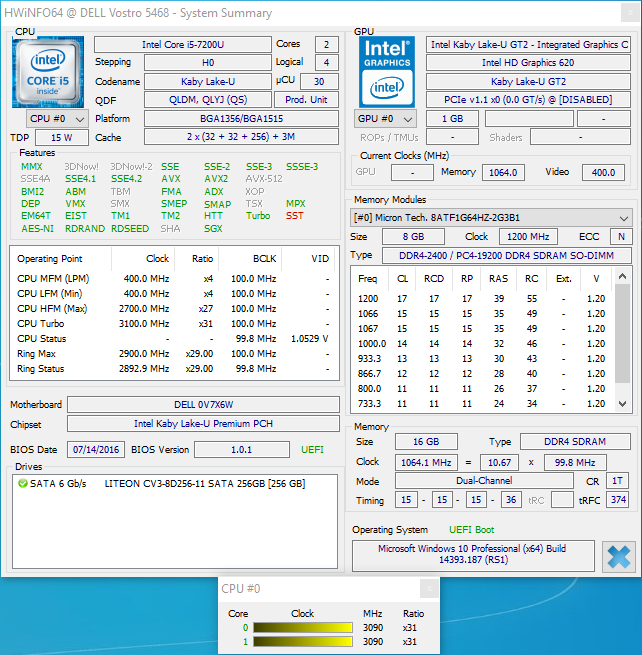Viewport: 642px width, 655px height.
Task: Click the red SST feature label
Action: click(x=295, y=216)
